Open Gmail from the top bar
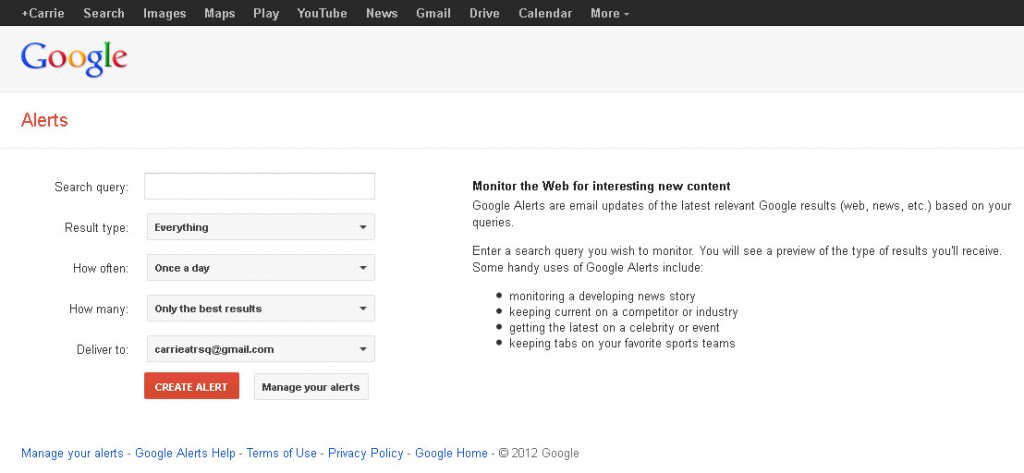1024x473 pixels. (x=434, y=13)
